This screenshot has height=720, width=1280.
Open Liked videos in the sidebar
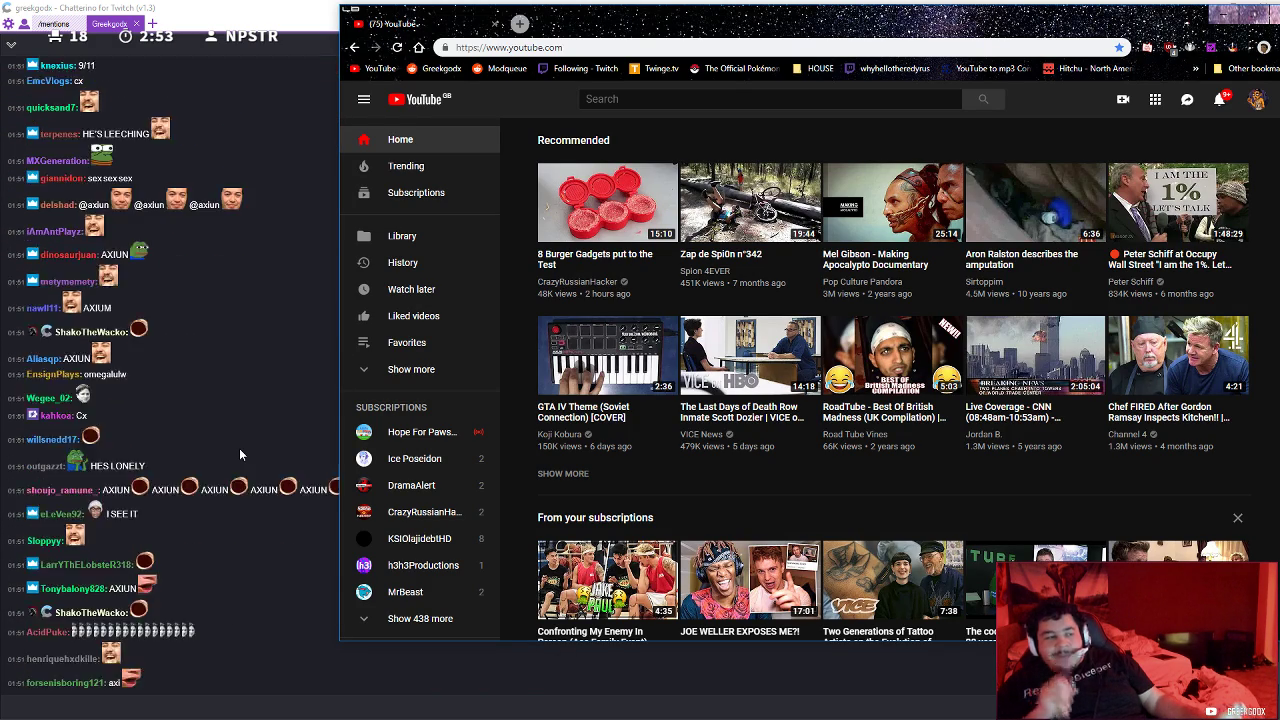pyautogui.click(x=420, y=316)
